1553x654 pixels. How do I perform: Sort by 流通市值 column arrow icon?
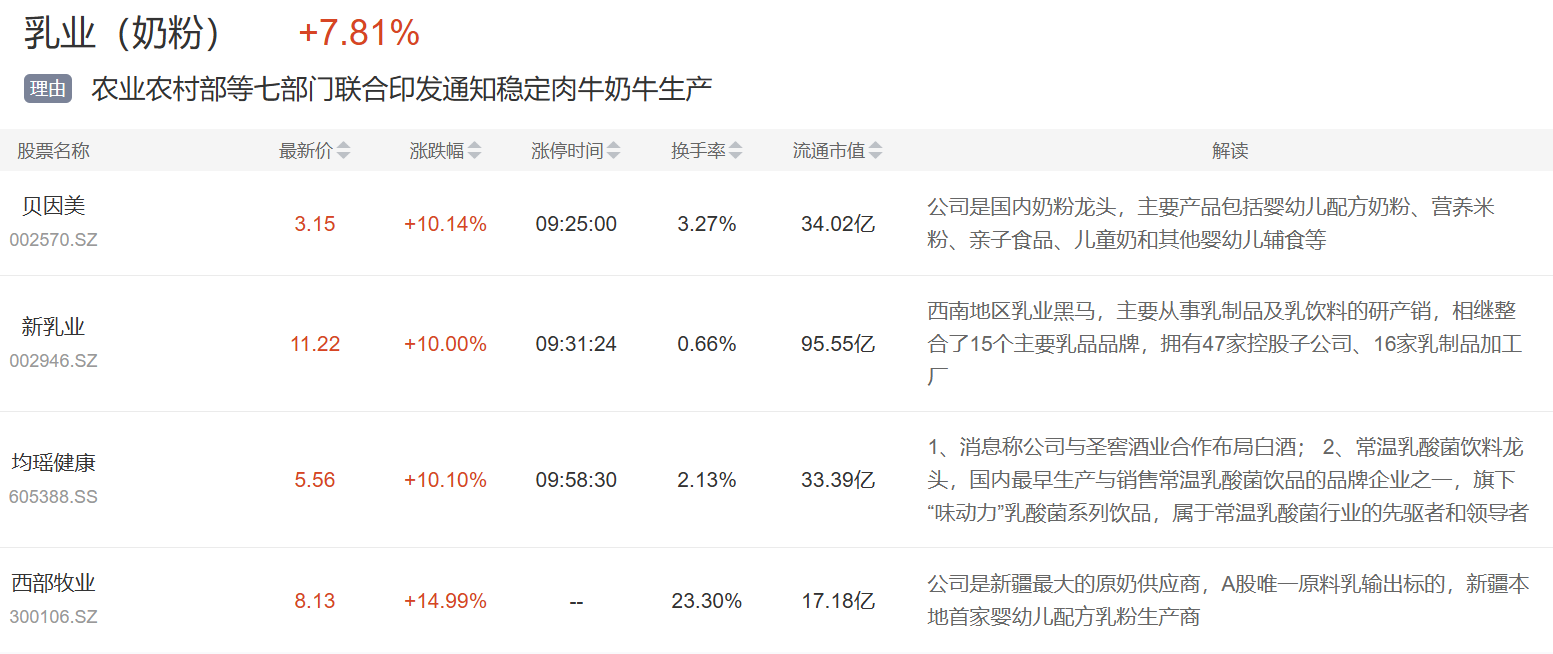[876, 151]
